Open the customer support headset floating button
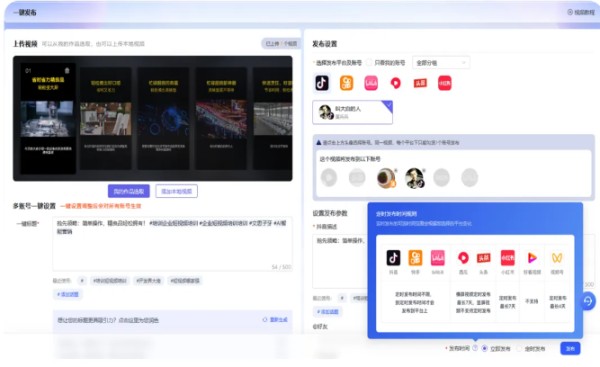This screenshot has width=600, height=367. [x=588, y=301]
